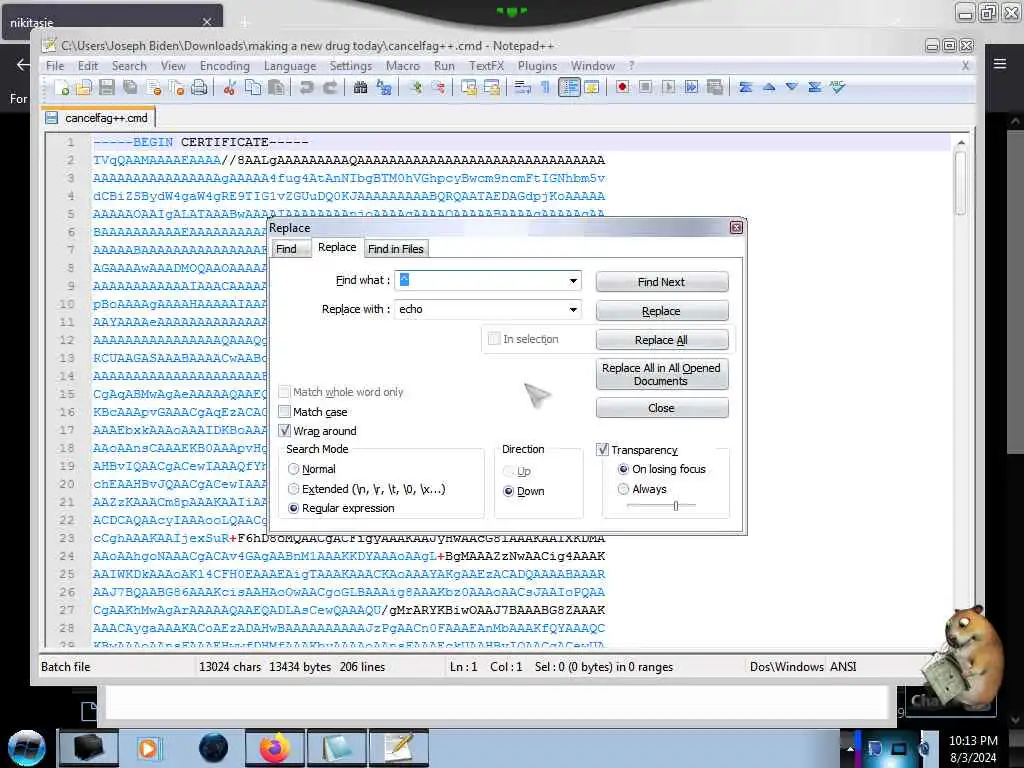Click the Playback macro icon

click(x=668, y=88)
